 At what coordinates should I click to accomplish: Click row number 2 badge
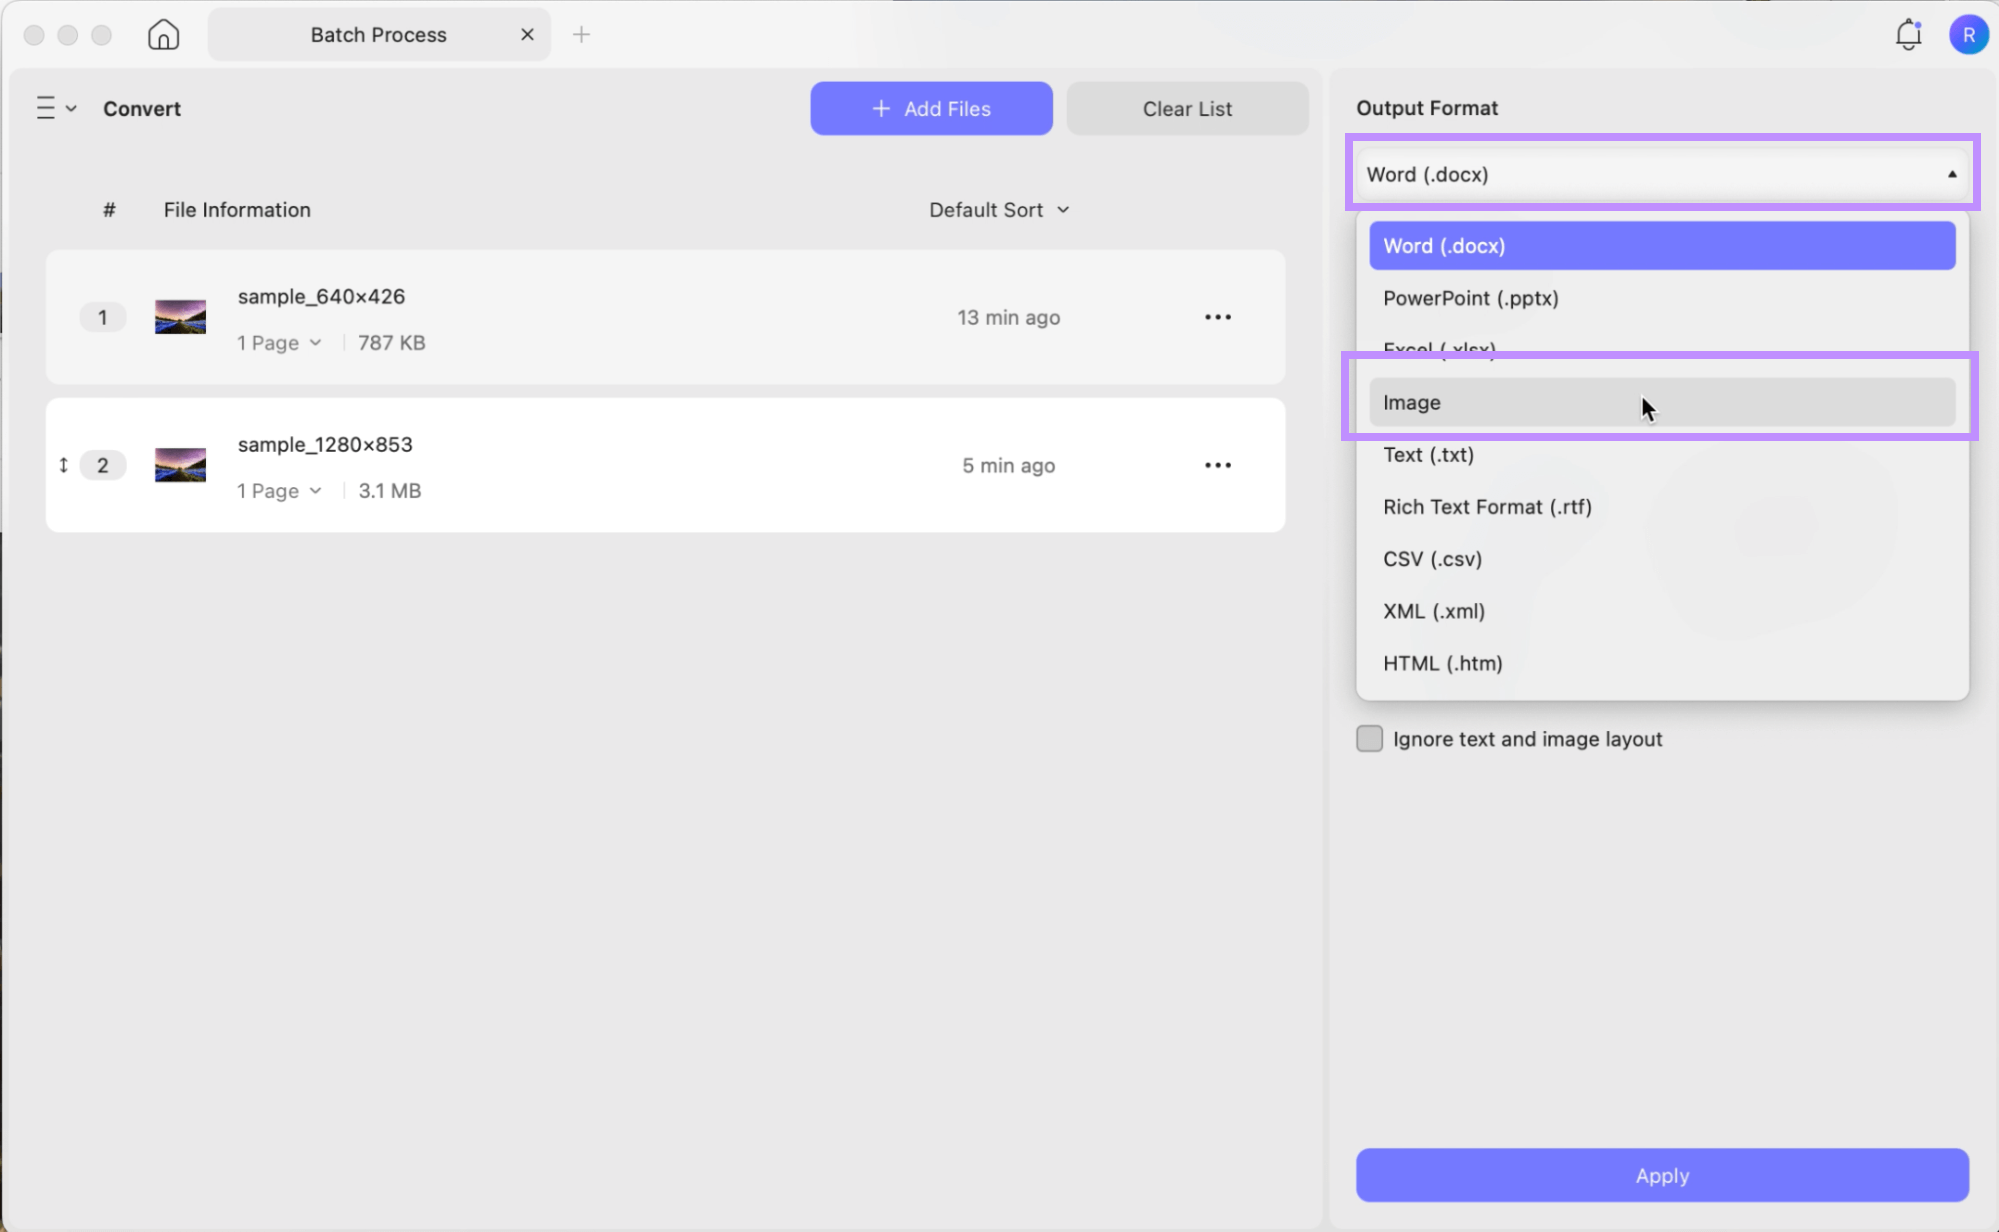point(102,465)
